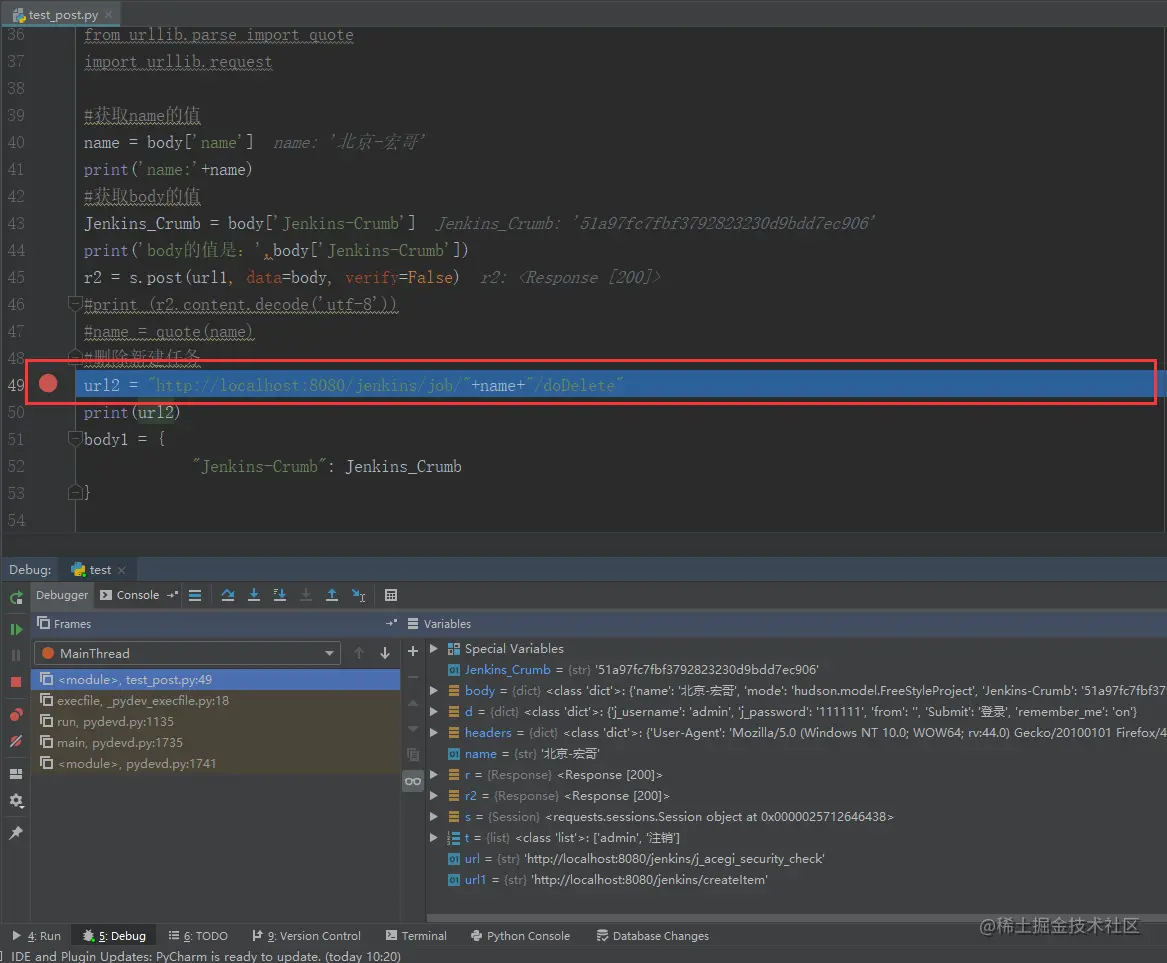Select the Jenkins_Crumb variable row
This screenshot has height=963, width=1167.
(x=796, y=670)
